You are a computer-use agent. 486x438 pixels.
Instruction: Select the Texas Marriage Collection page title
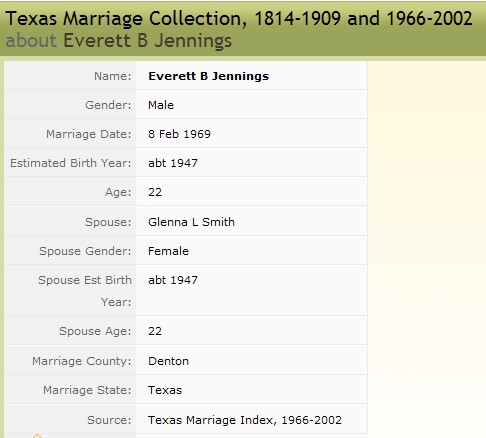(x=239, y=18)
